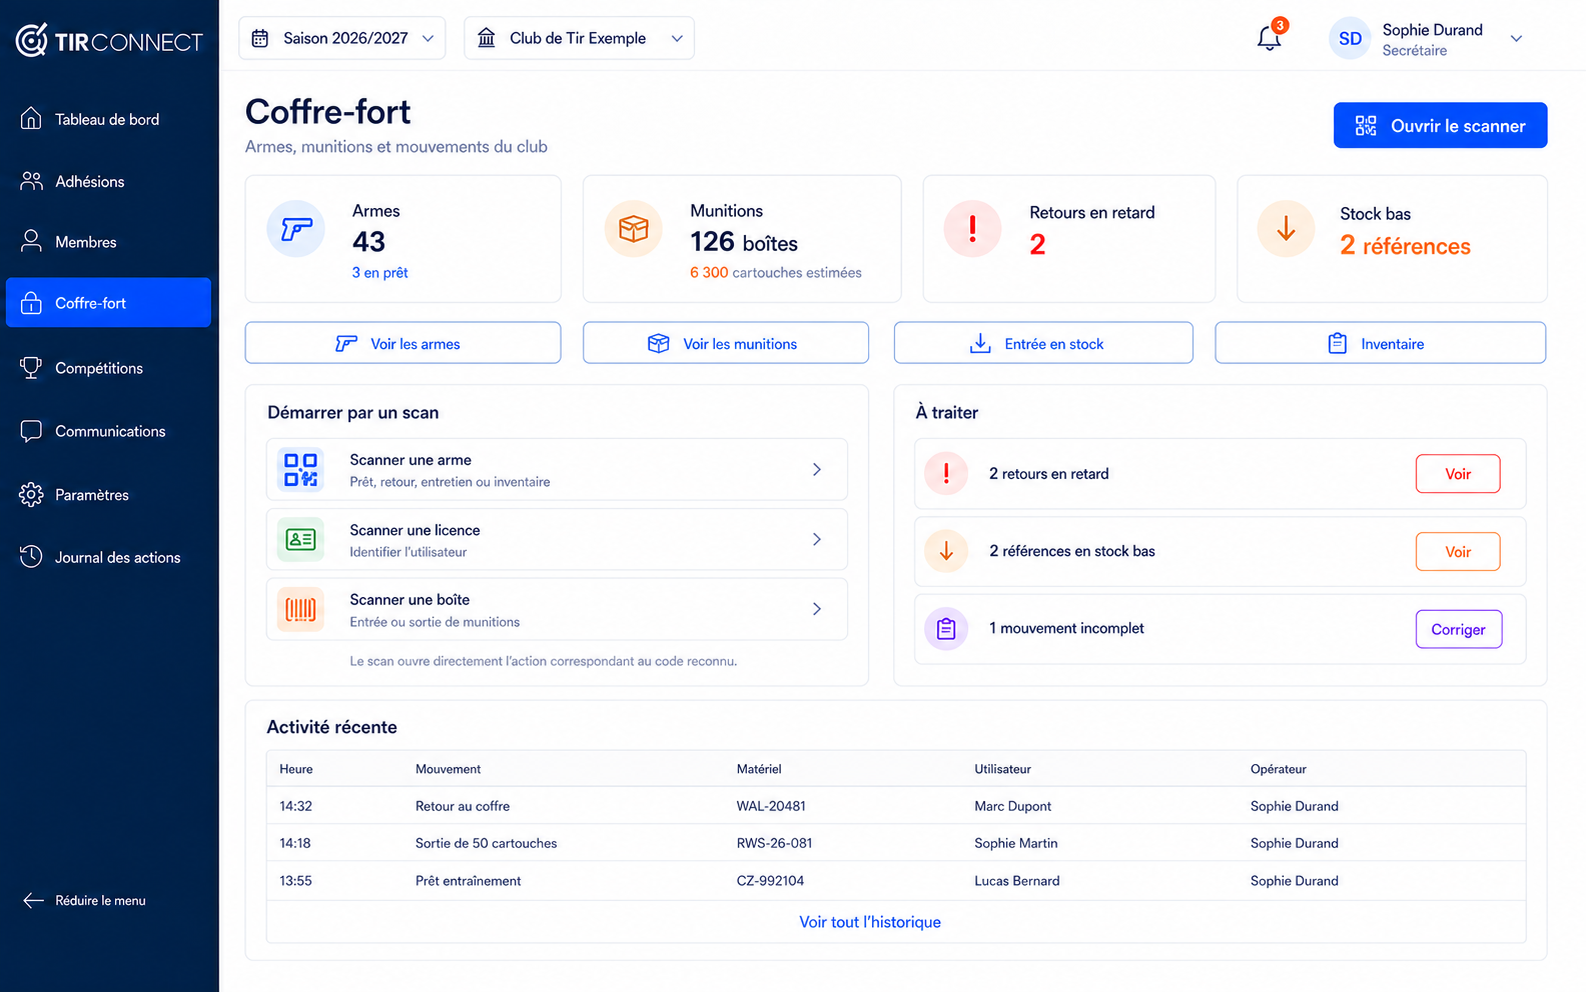Viewport: 1586px width, 992px height.
Task: Open Compétitions in the sidebar
Action: (x=108, y=368)
